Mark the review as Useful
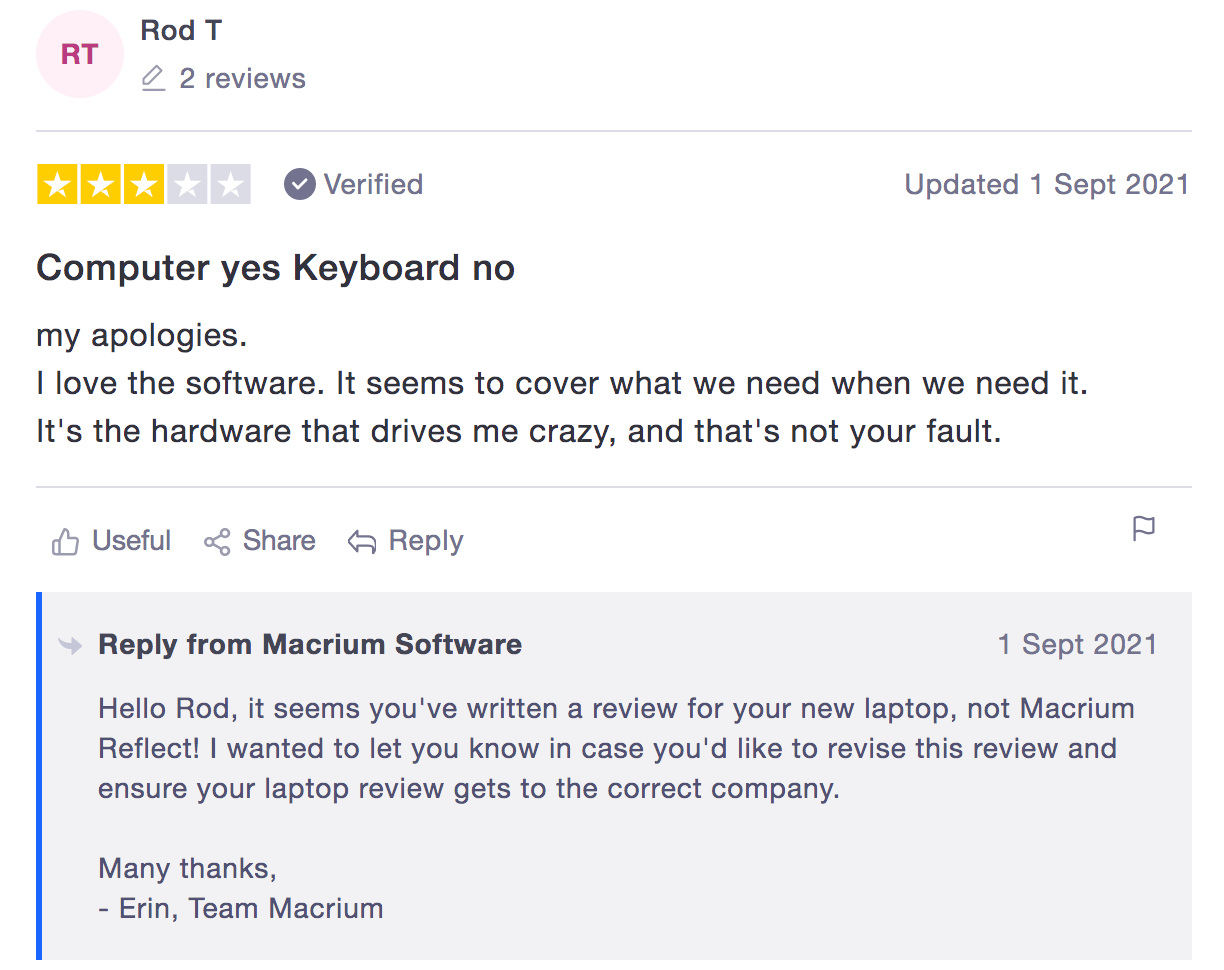Viewport: 1224px width, 970px height. point(131,541)
